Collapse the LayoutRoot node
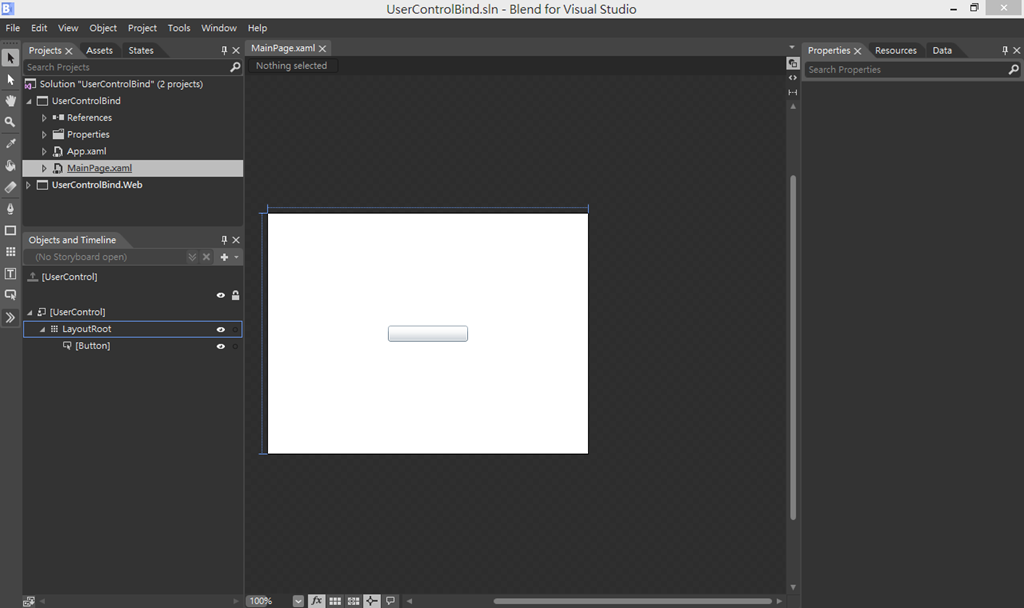Image resolution: width=1024 pixels, height=608 pixels. pos(42,329)
